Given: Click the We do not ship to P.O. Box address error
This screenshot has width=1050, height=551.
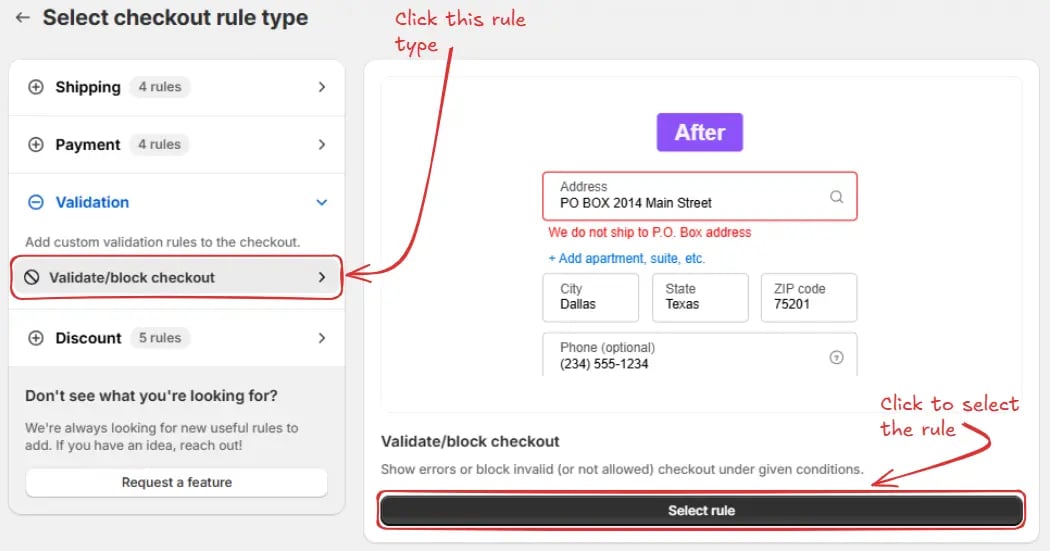Looking at the screenshot, I should pos(650,232).
